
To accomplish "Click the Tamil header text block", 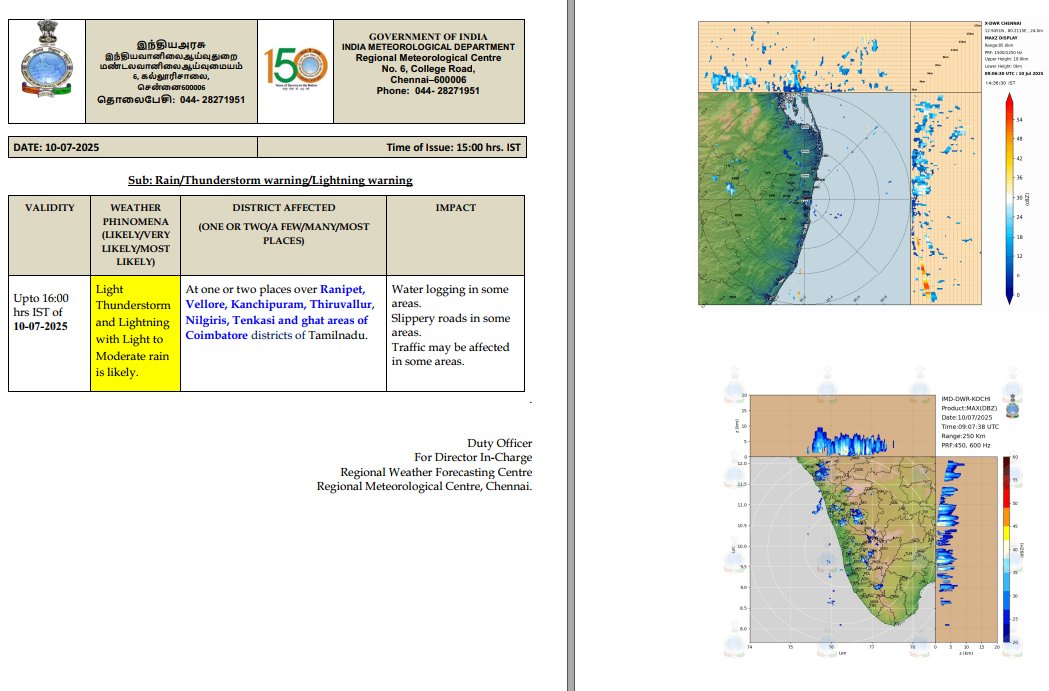I will 171,72.
